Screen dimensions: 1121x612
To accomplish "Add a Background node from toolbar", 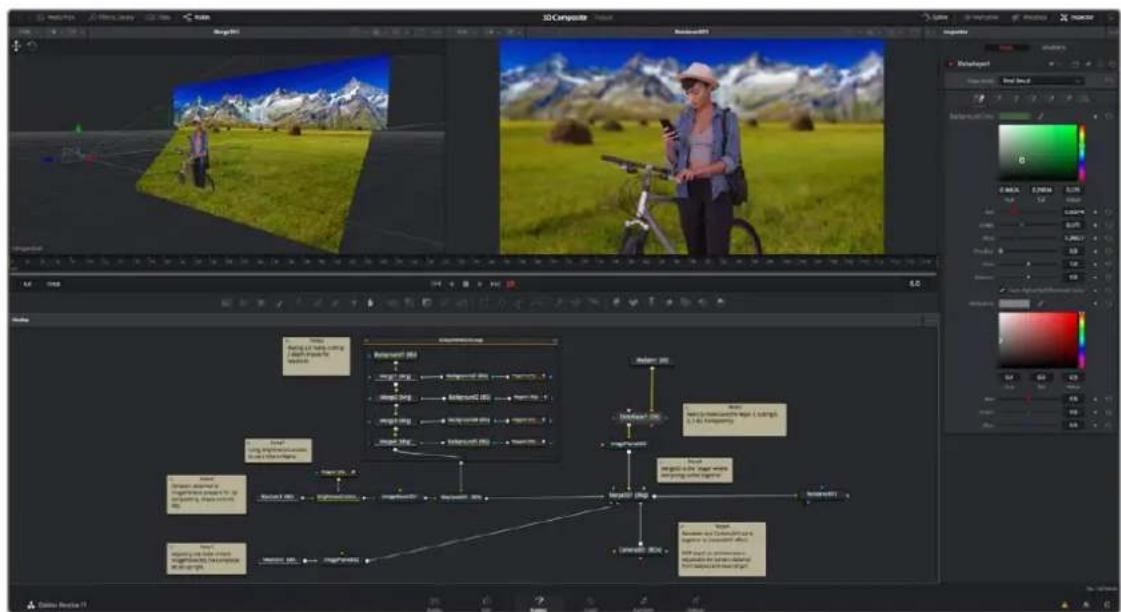I will [x=226, y=302].
